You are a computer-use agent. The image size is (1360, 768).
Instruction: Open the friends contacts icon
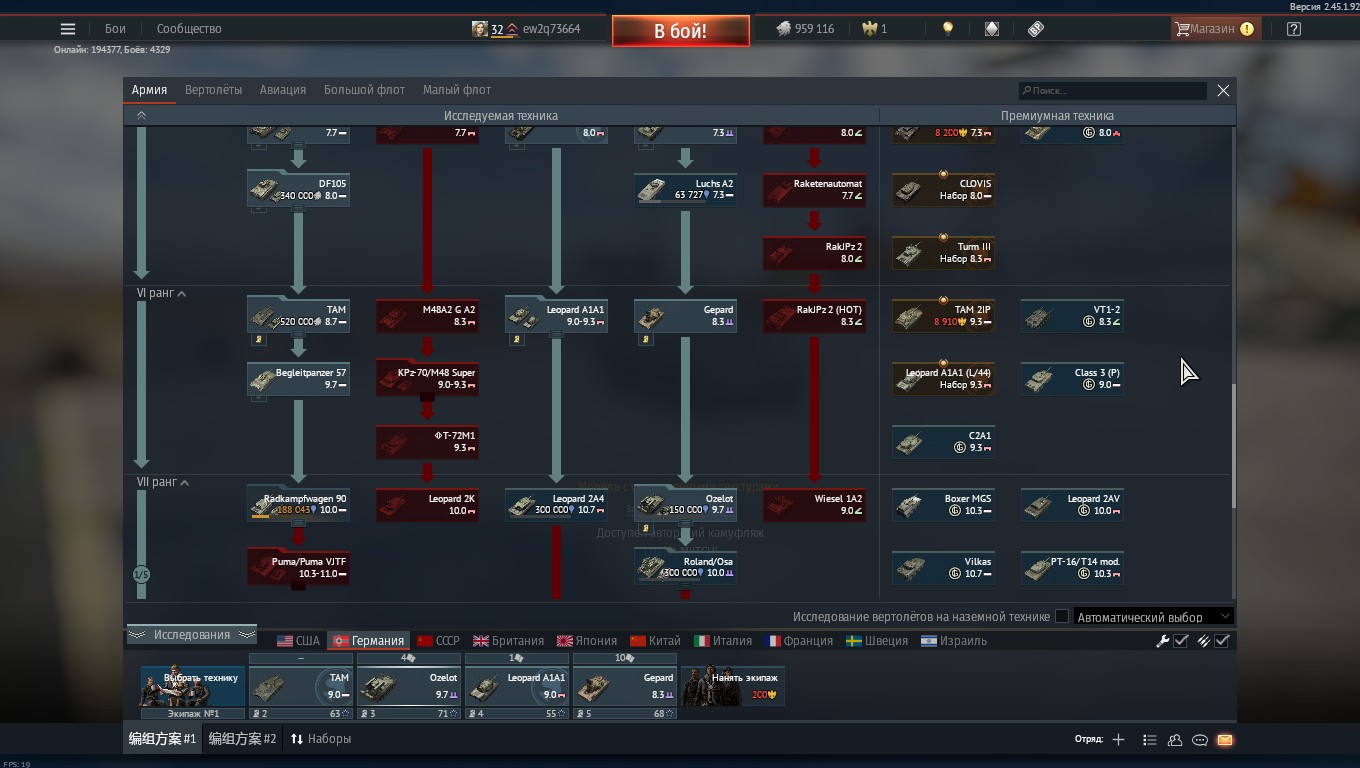[x=1175, y=740]
